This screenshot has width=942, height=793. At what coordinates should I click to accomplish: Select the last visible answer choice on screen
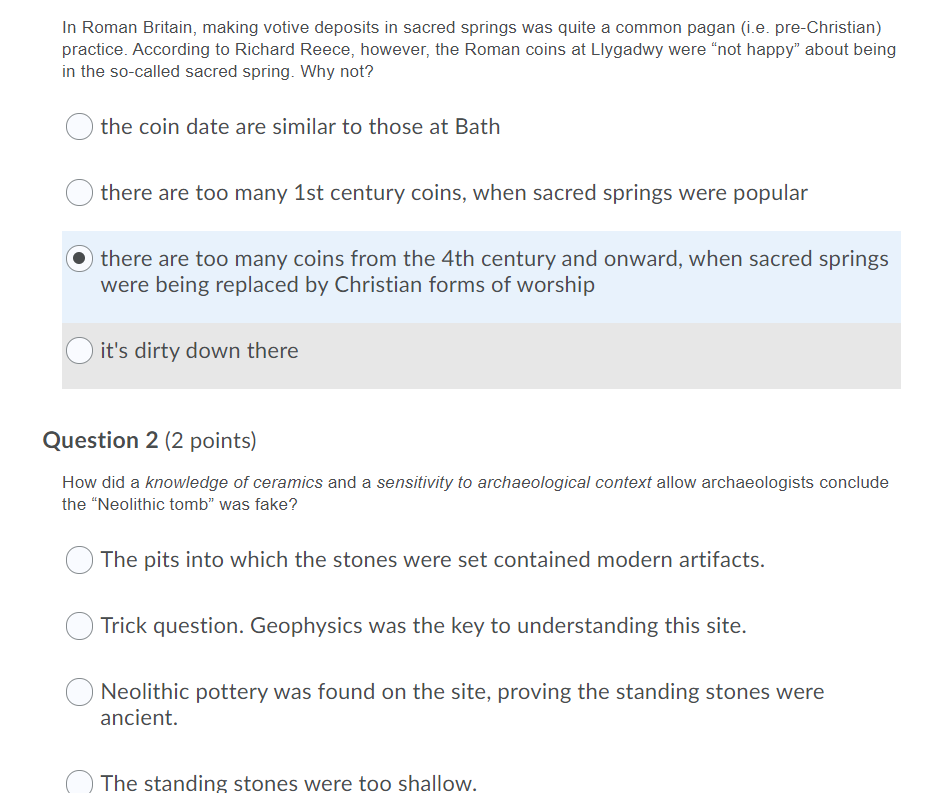79,781
